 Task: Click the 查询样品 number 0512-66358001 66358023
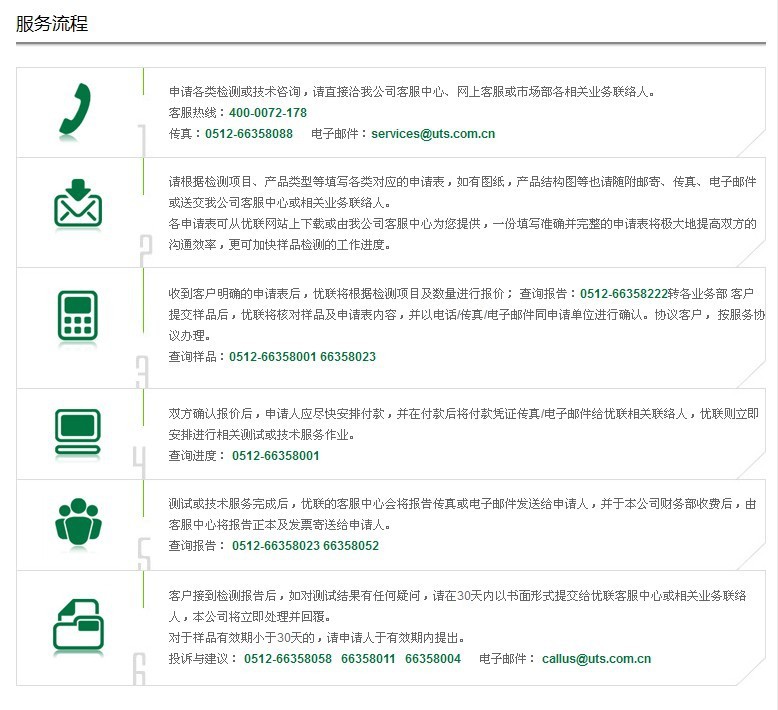(302, 357)
